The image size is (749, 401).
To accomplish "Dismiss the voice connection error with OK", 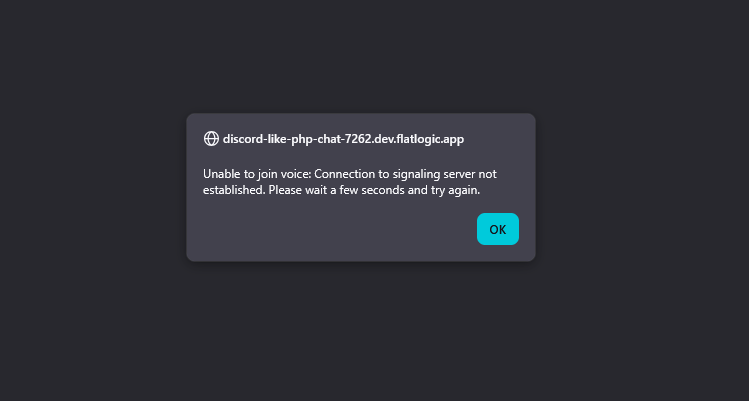I will (497, 229).
